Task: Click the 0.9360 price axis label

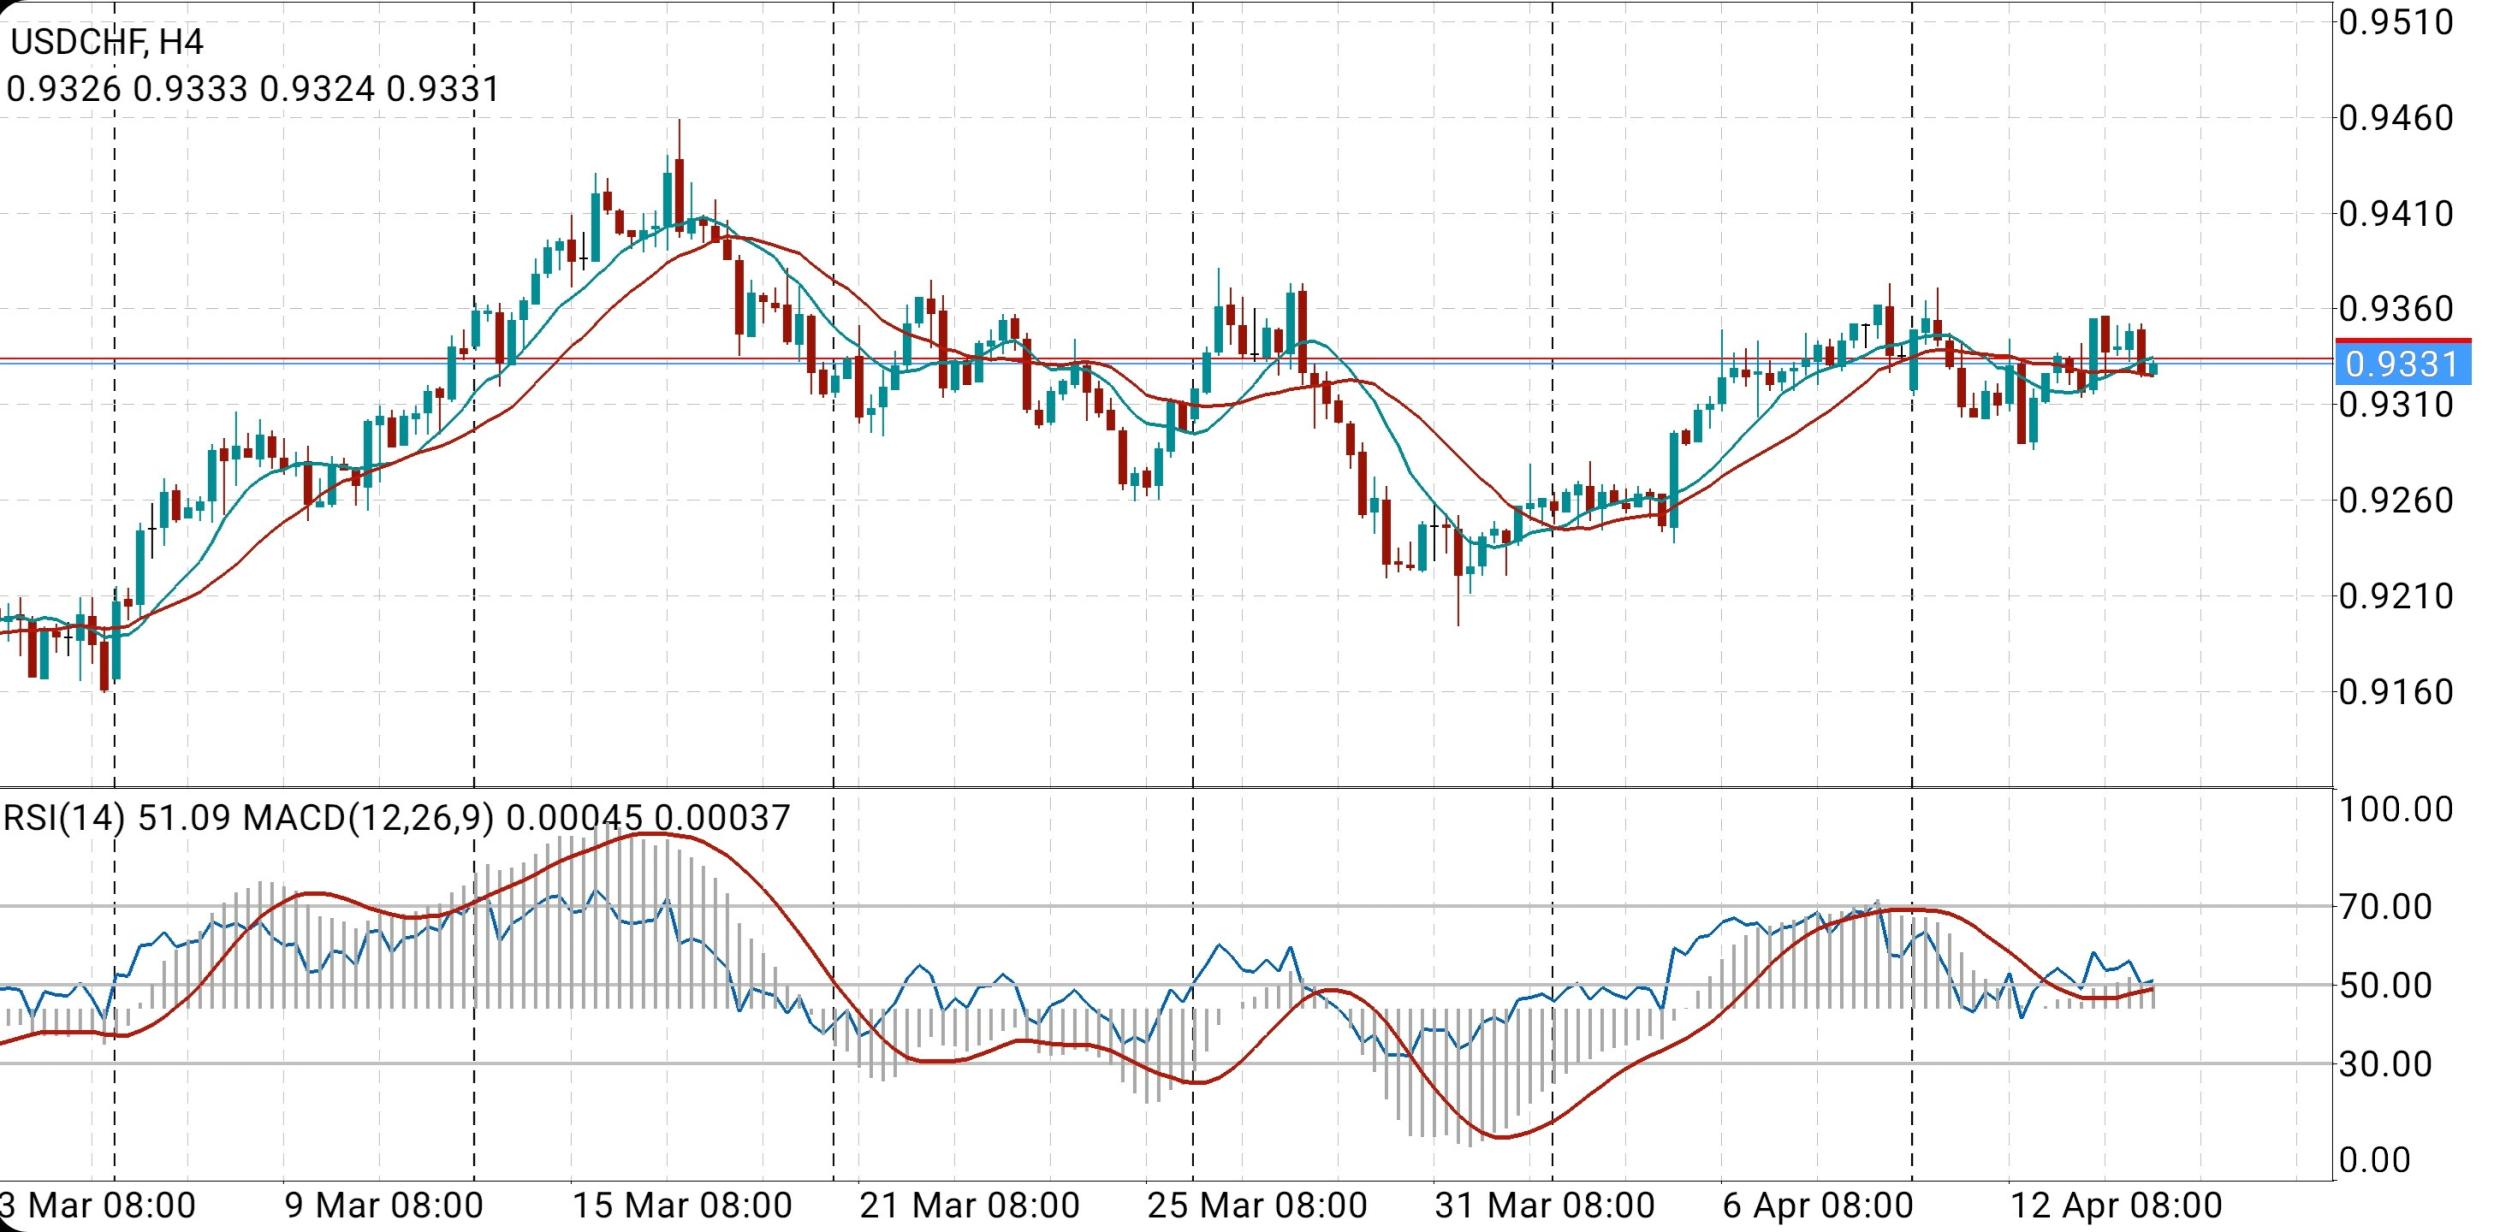Action: coord(2396,309)
